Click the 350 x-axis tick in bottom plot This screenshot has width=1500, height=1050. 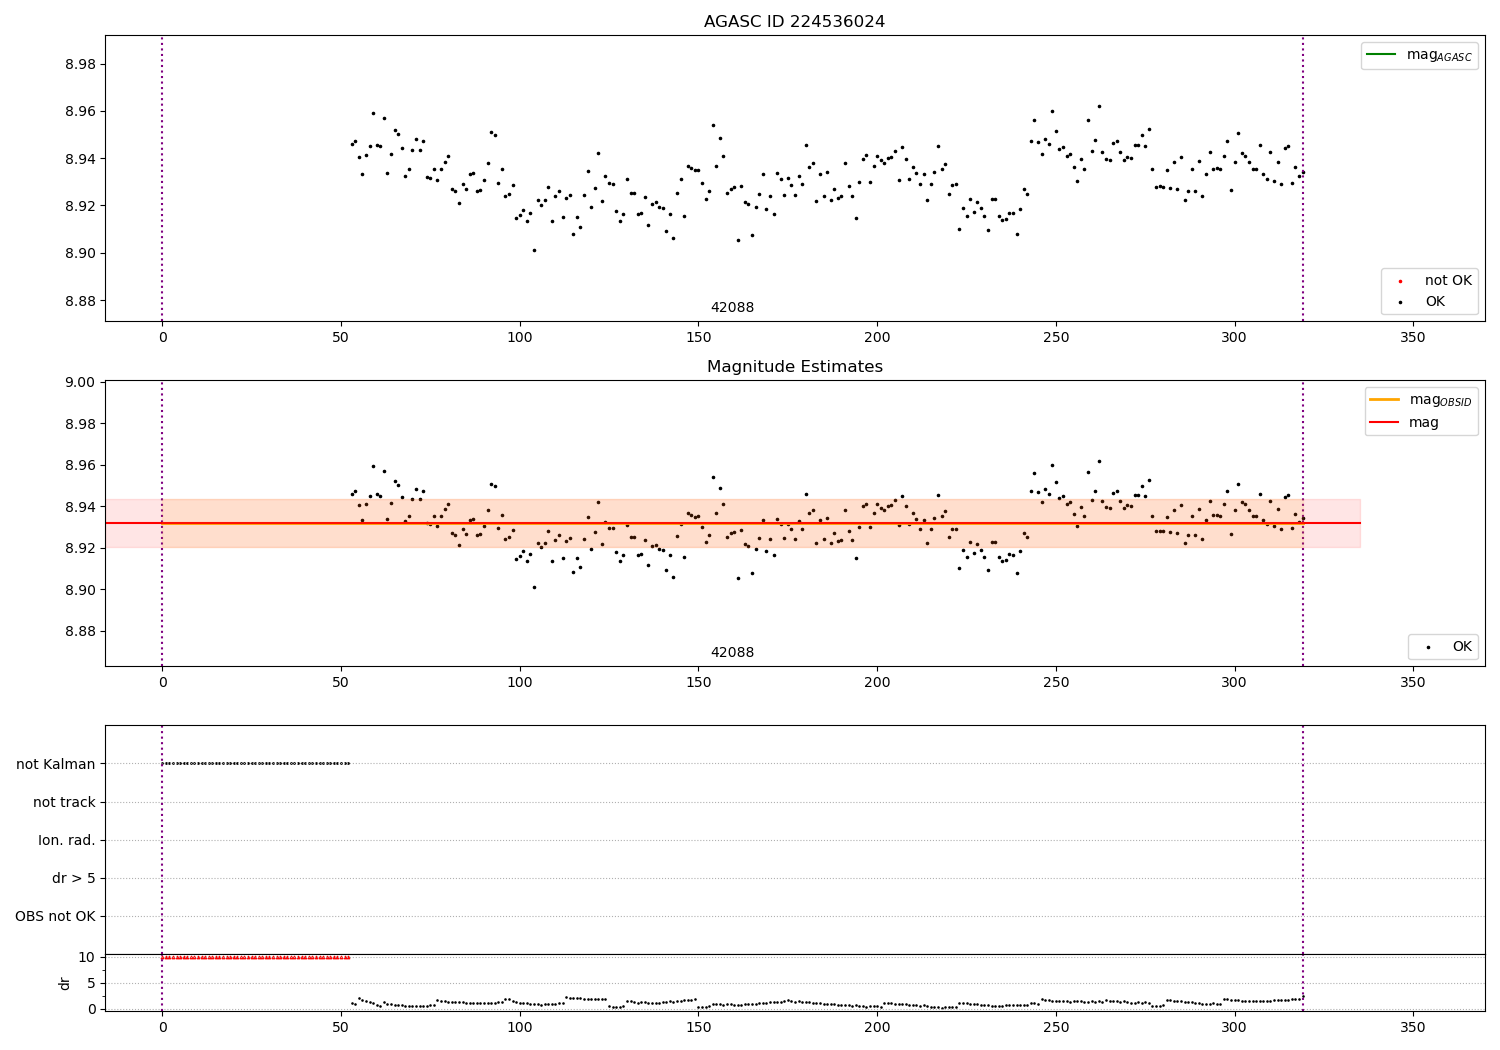click(x=1412, y=1027)
